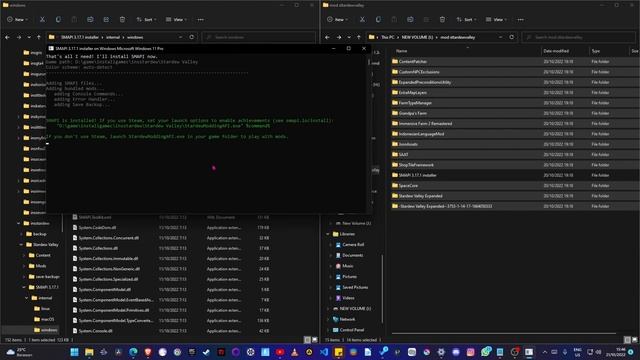Image resolution: width=640 pixels, height=360 pixels.
Task: Click Cut icon in right Explorer toolbar
Action: (362, 19)
